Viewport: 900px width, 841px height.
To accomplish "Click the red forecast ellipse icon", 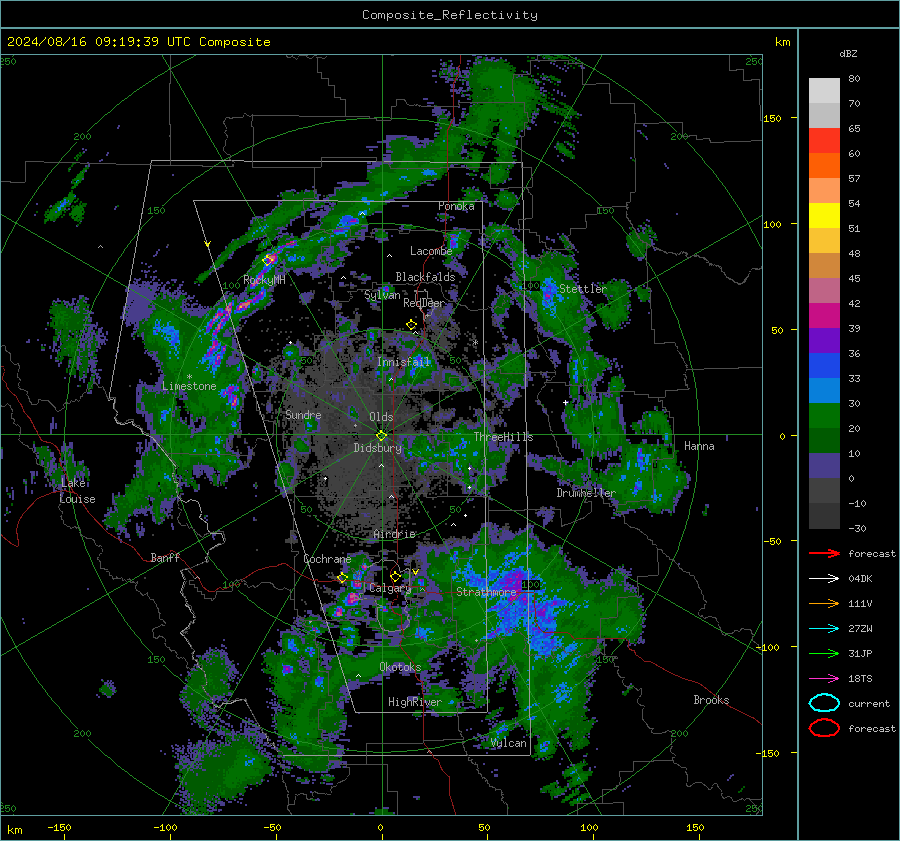I will 824,728.
